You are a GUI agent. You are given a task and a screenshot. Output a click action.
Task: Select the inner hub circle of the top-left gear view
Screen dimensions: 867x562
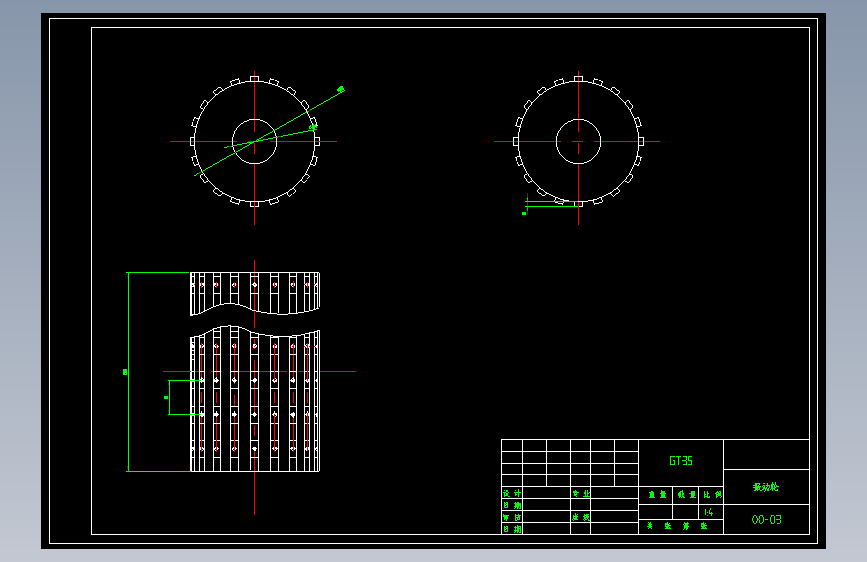pos(254,142)
